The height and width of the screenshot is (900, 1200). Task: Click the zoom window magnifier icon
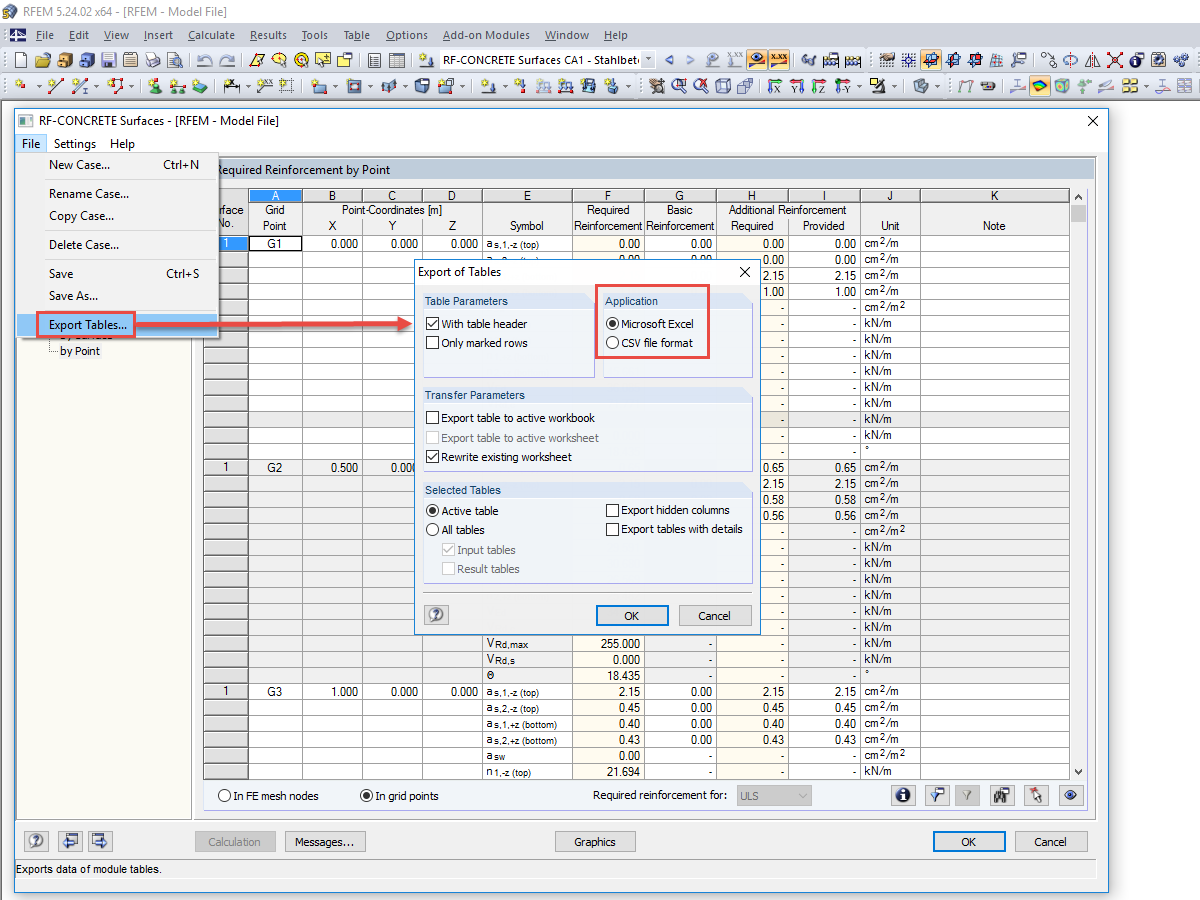tap(679, 86)
